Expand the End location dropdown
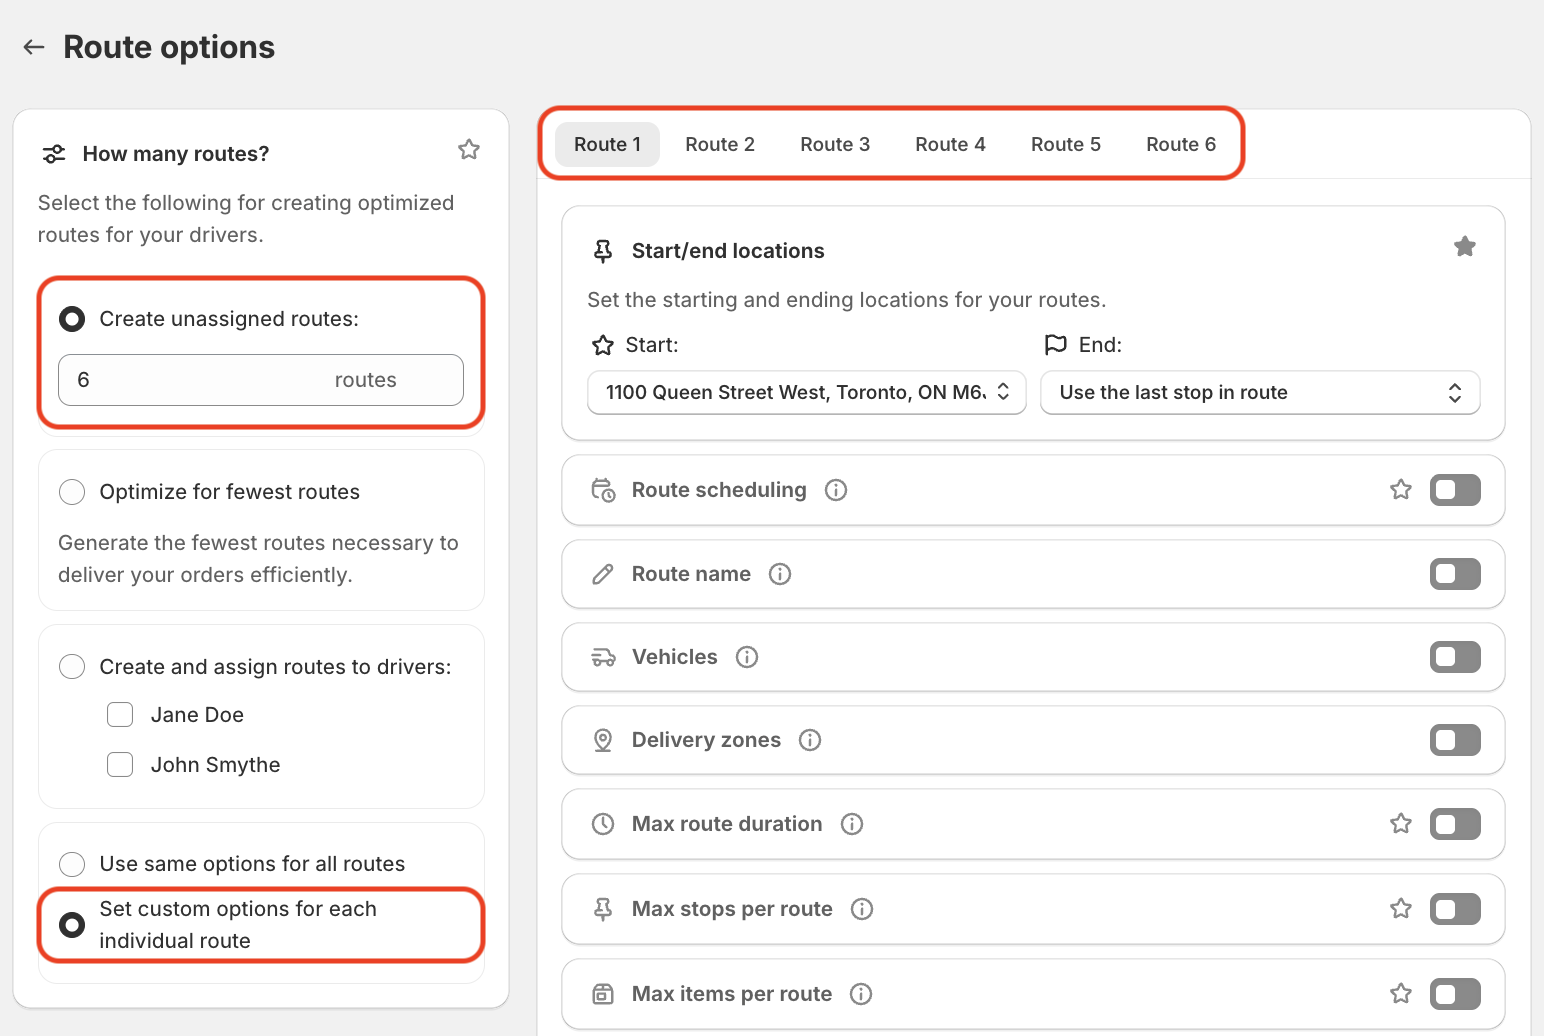 tap(1259, 393)
